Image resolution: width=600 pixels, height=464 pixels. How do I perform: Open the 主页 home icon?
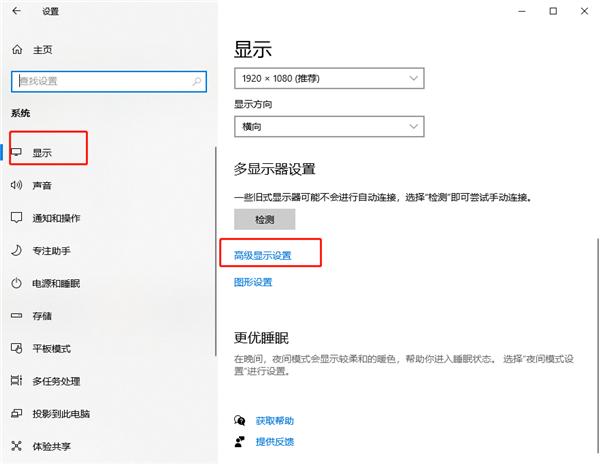point(17,49)
